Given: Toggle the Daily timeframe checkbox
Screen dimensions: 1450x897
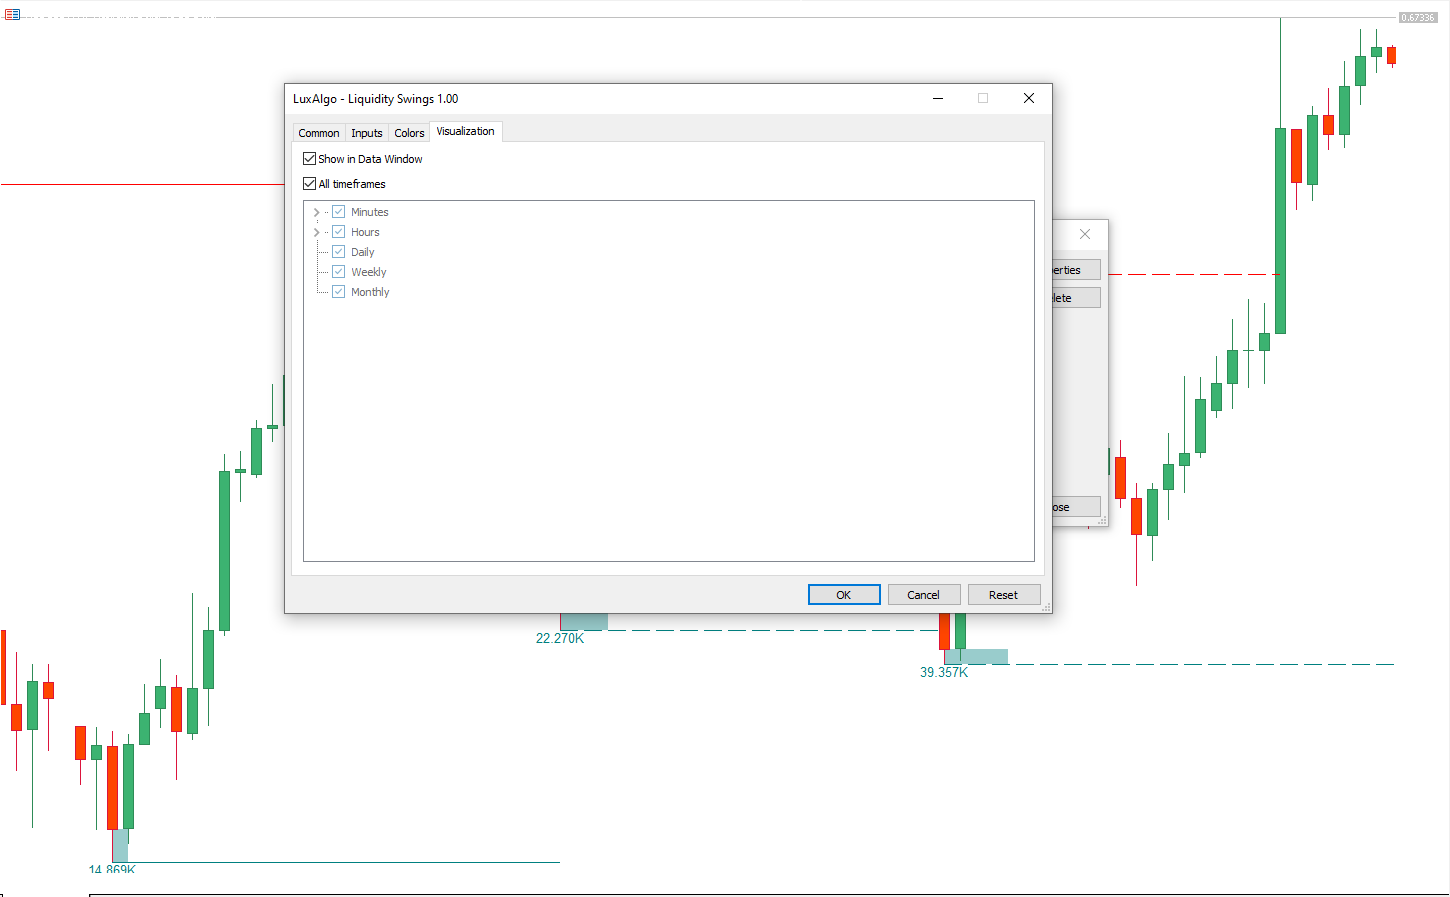Looking at the screenshot, I should pyautogui.click(x=339, y=252).
